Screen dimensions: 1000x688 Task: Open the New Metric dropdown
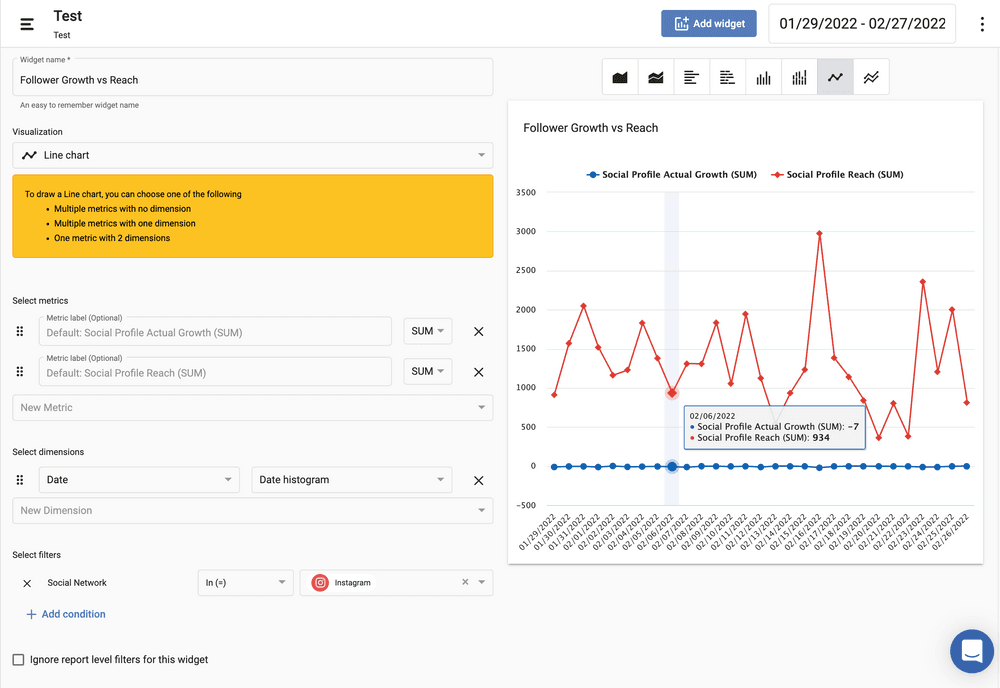pyautogui.click(x=252, y=408)
